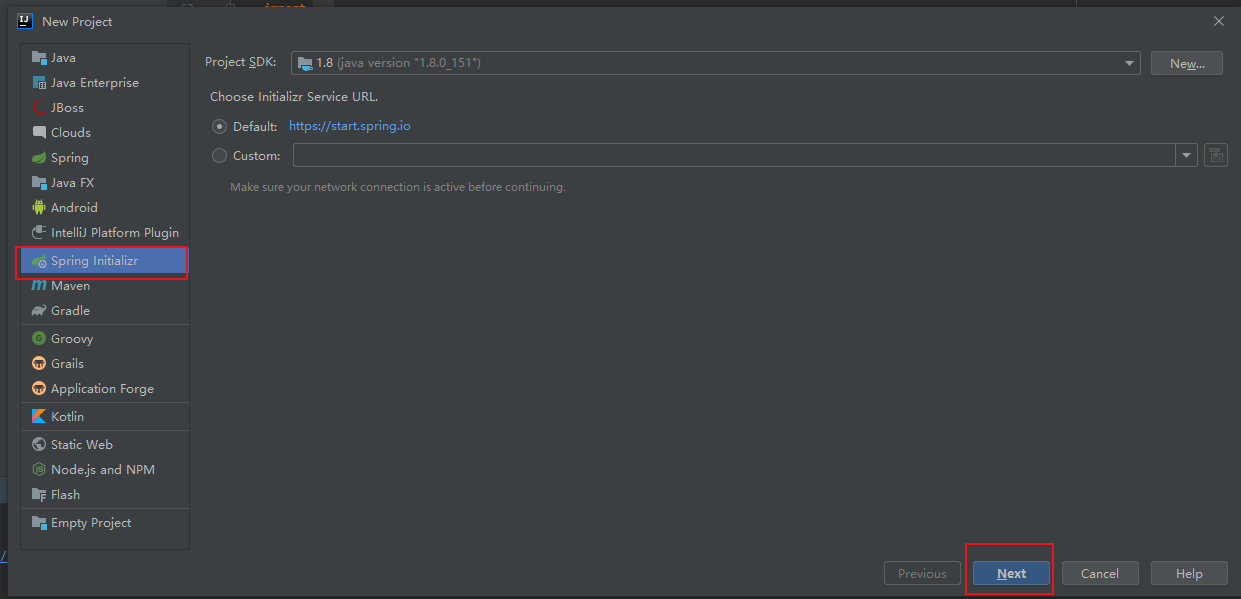Click the Flash folder icon
The image size is (1241, 599).
pyautogui.click(x=39, y=495)
